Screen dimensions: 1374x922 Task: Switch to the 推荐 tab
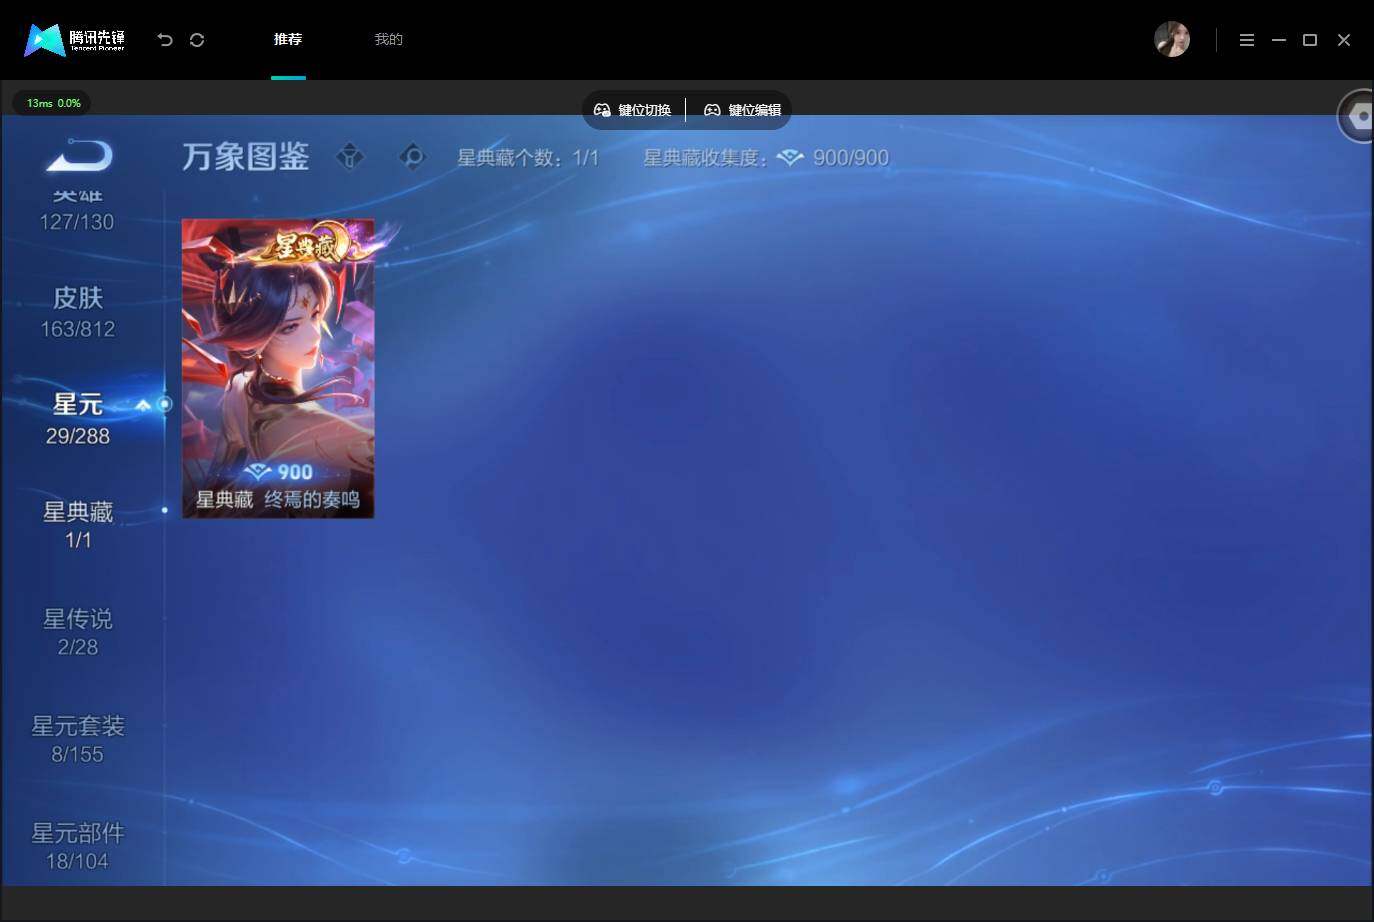pyautogui.click(x=288, y=40)
